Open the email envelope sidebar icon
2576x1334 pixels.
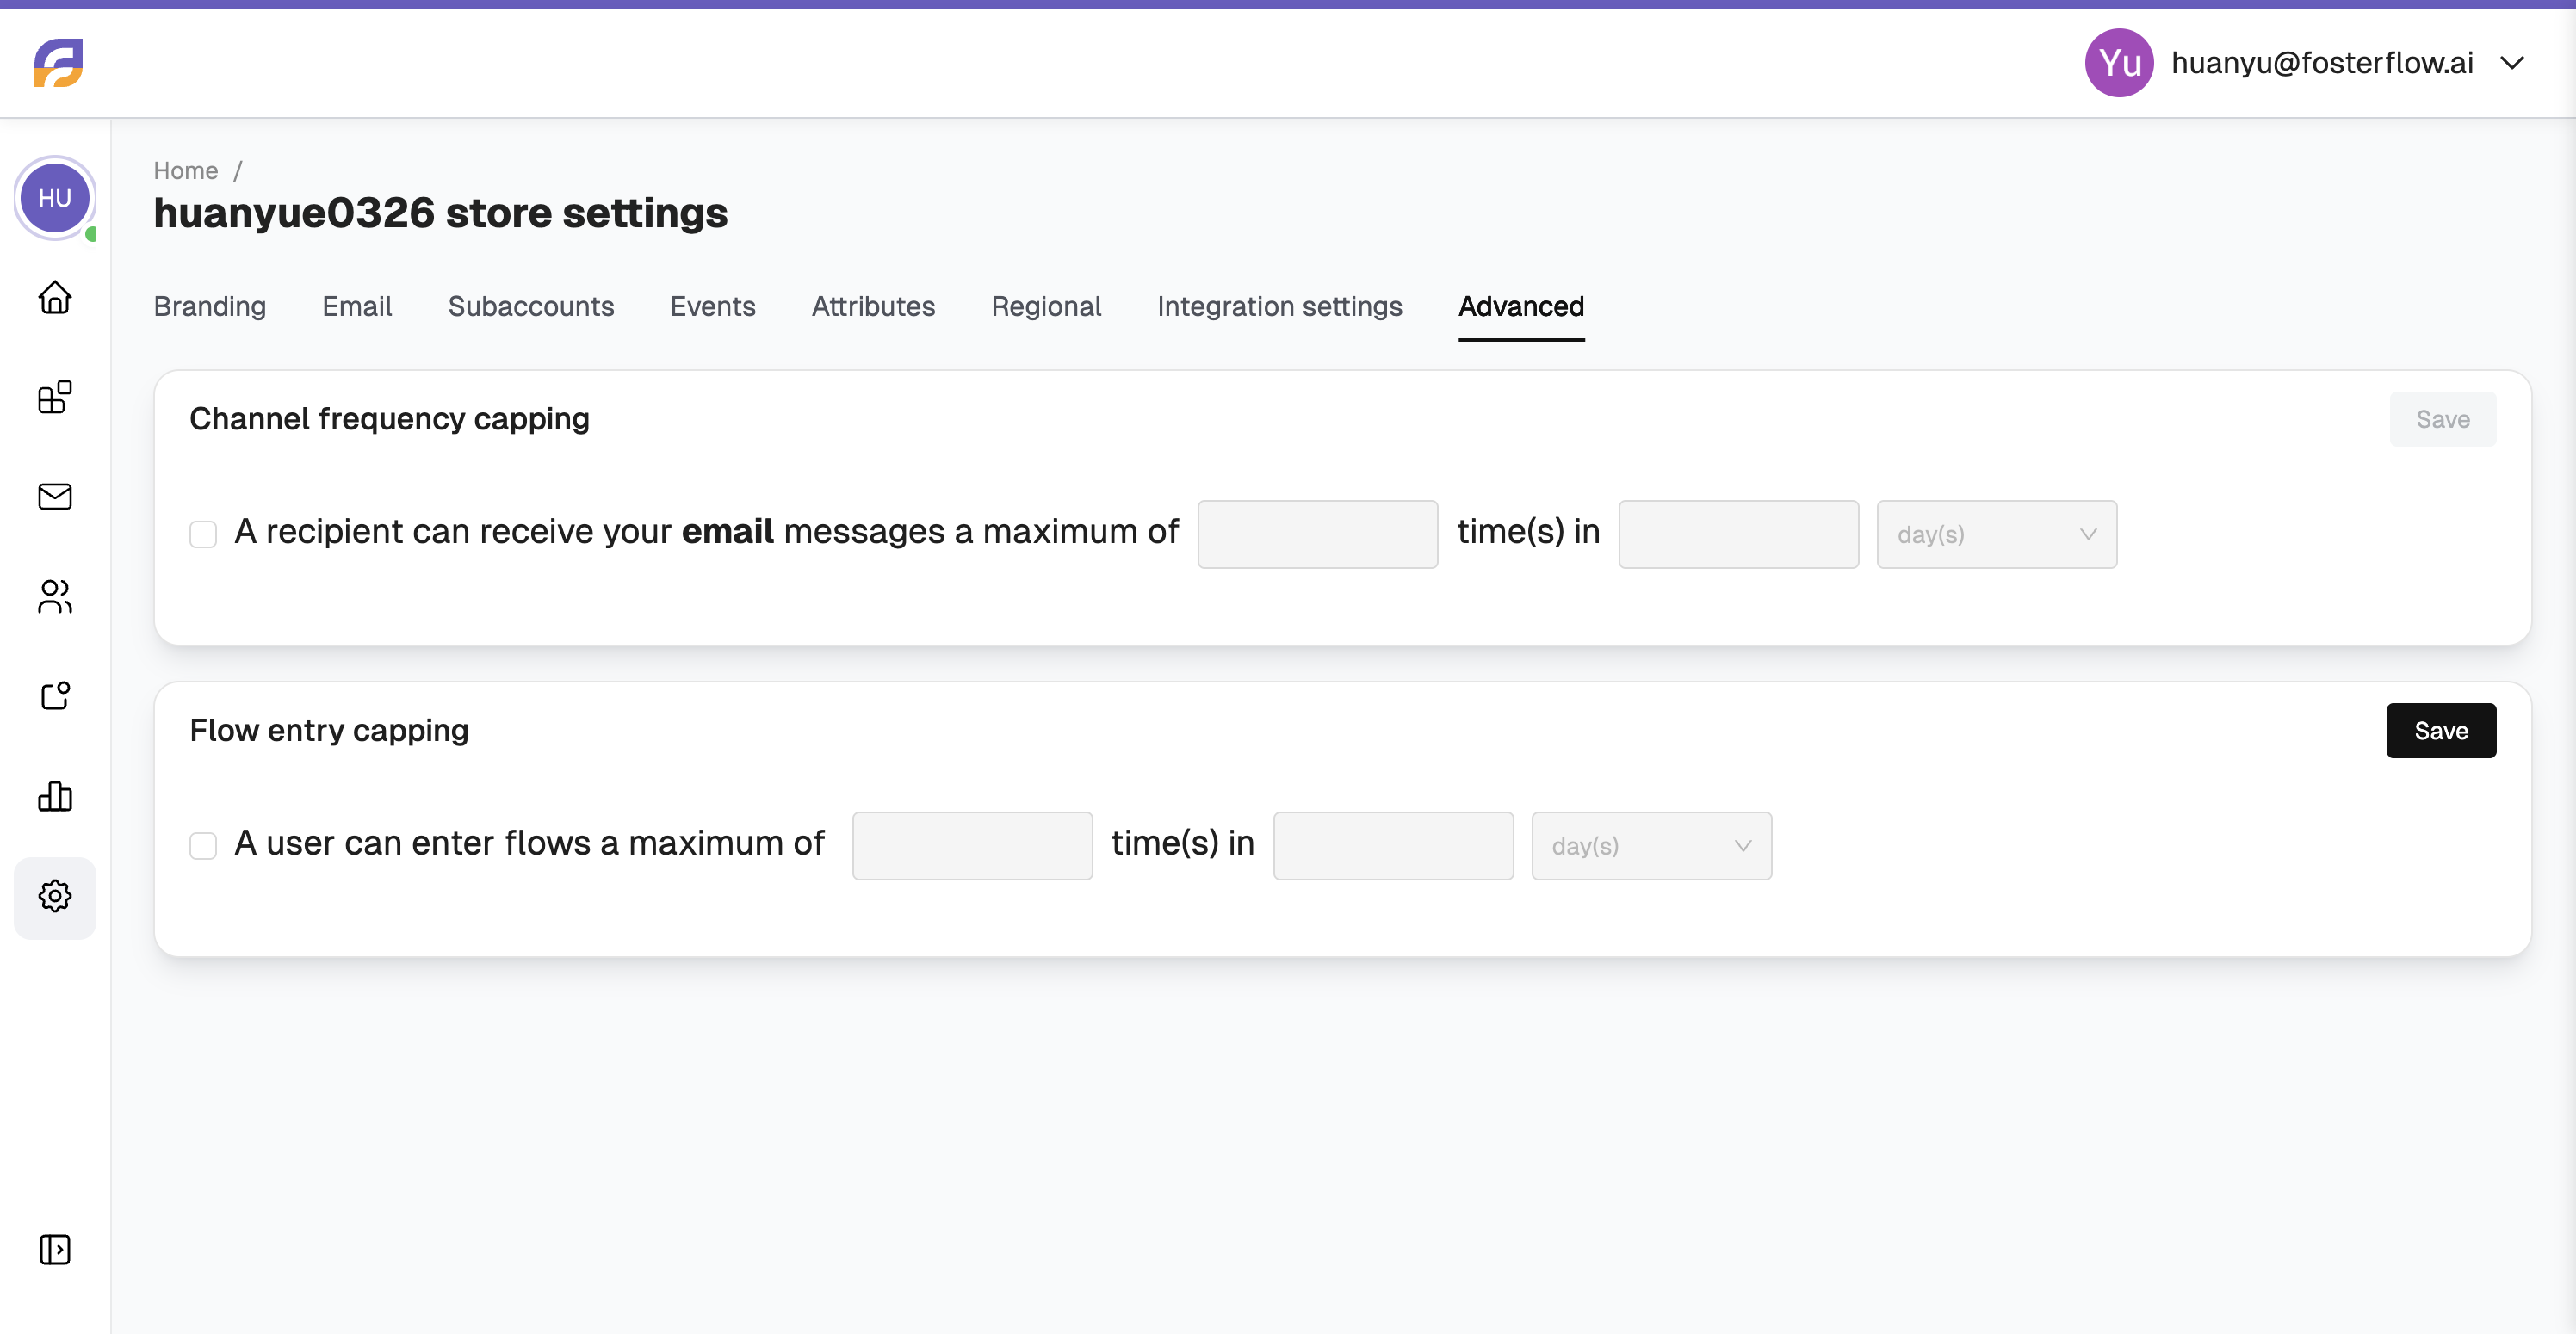pyautogui.click(x=55, y=496)
